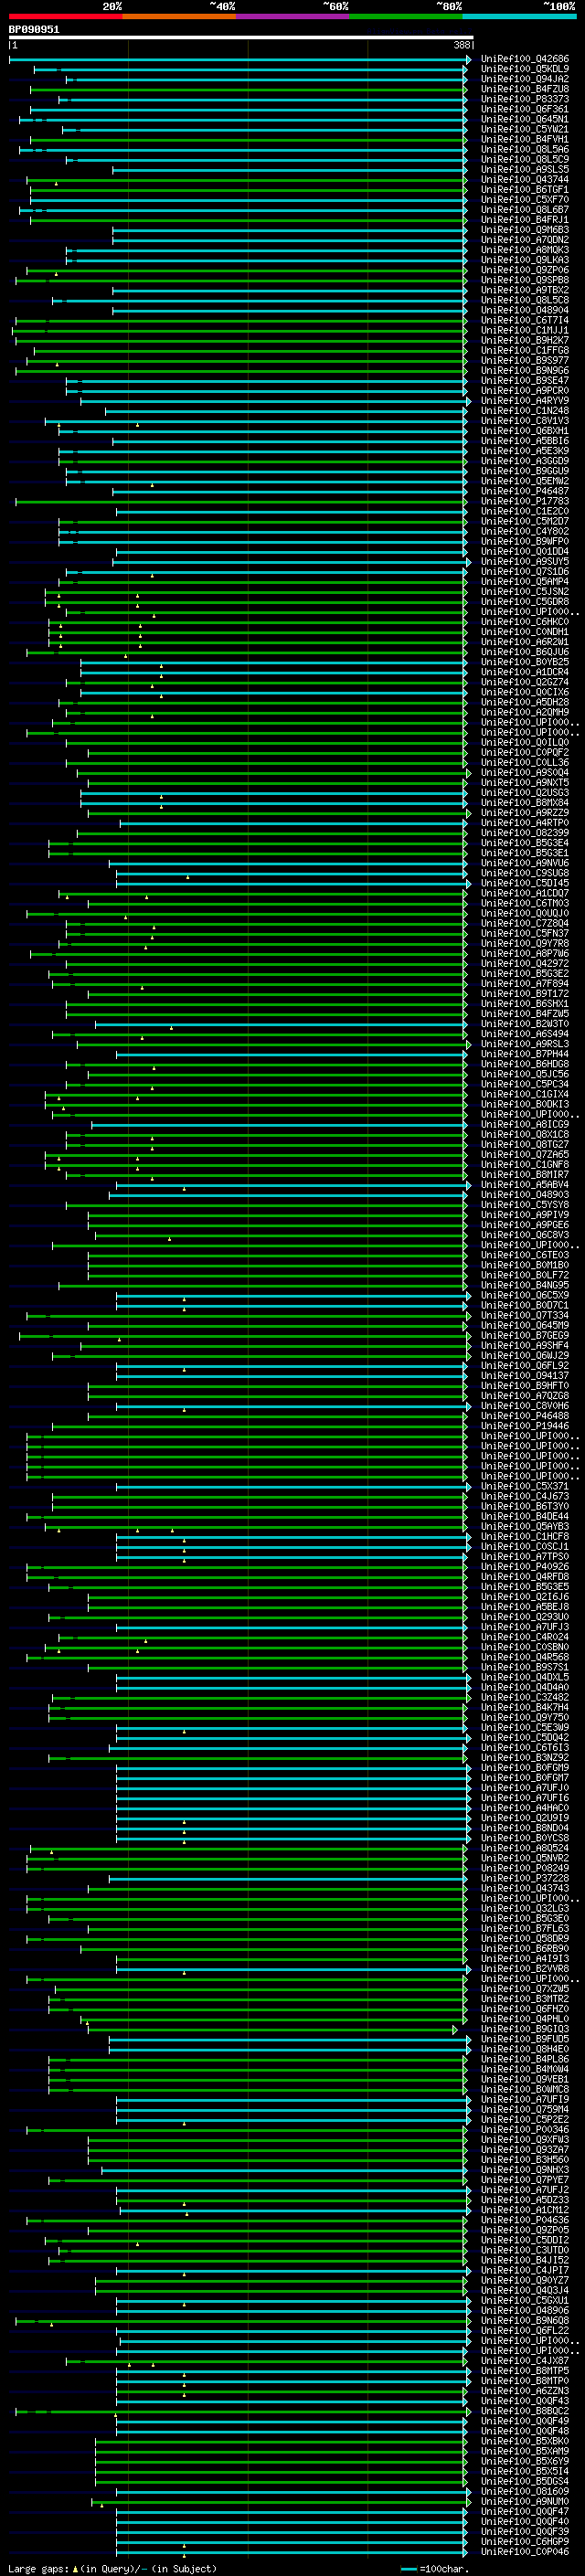Click the BP090951 query name label
The width and height of the screenshot is (585, 2576).
[34, 29]
